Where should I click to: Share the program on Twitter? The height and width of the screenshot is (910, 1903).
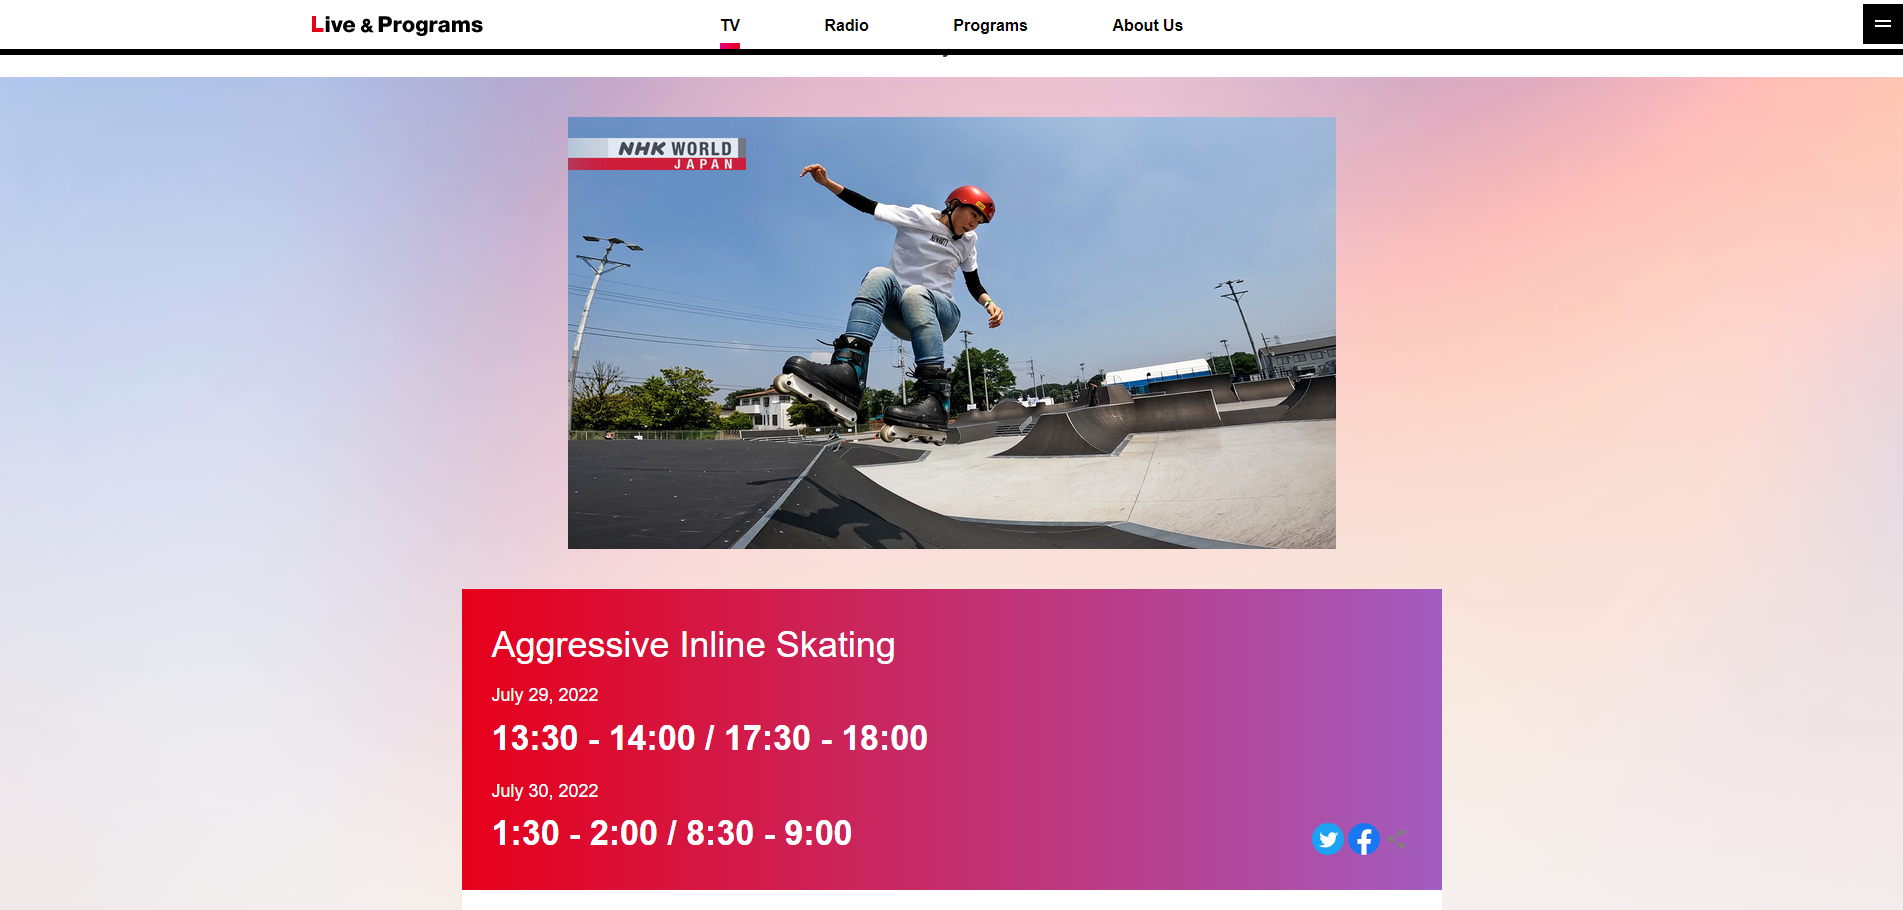coord(1327,839)
